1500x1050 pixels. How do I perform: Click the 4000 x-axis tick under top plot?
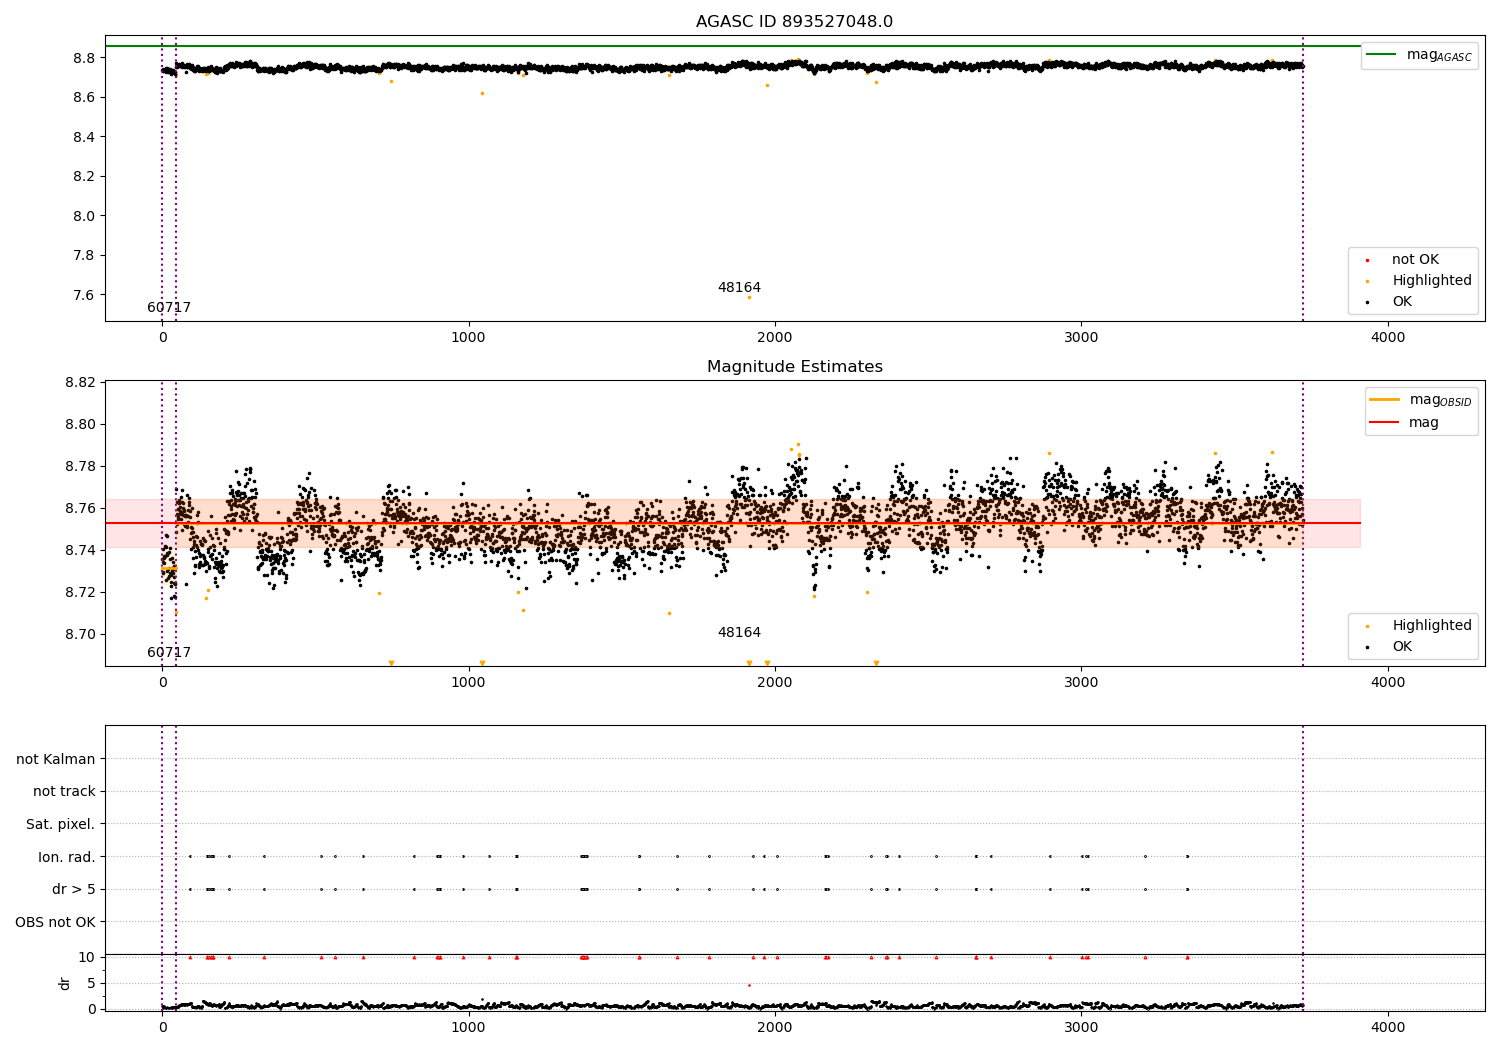pyautogui.click(x=1387, y=338)
